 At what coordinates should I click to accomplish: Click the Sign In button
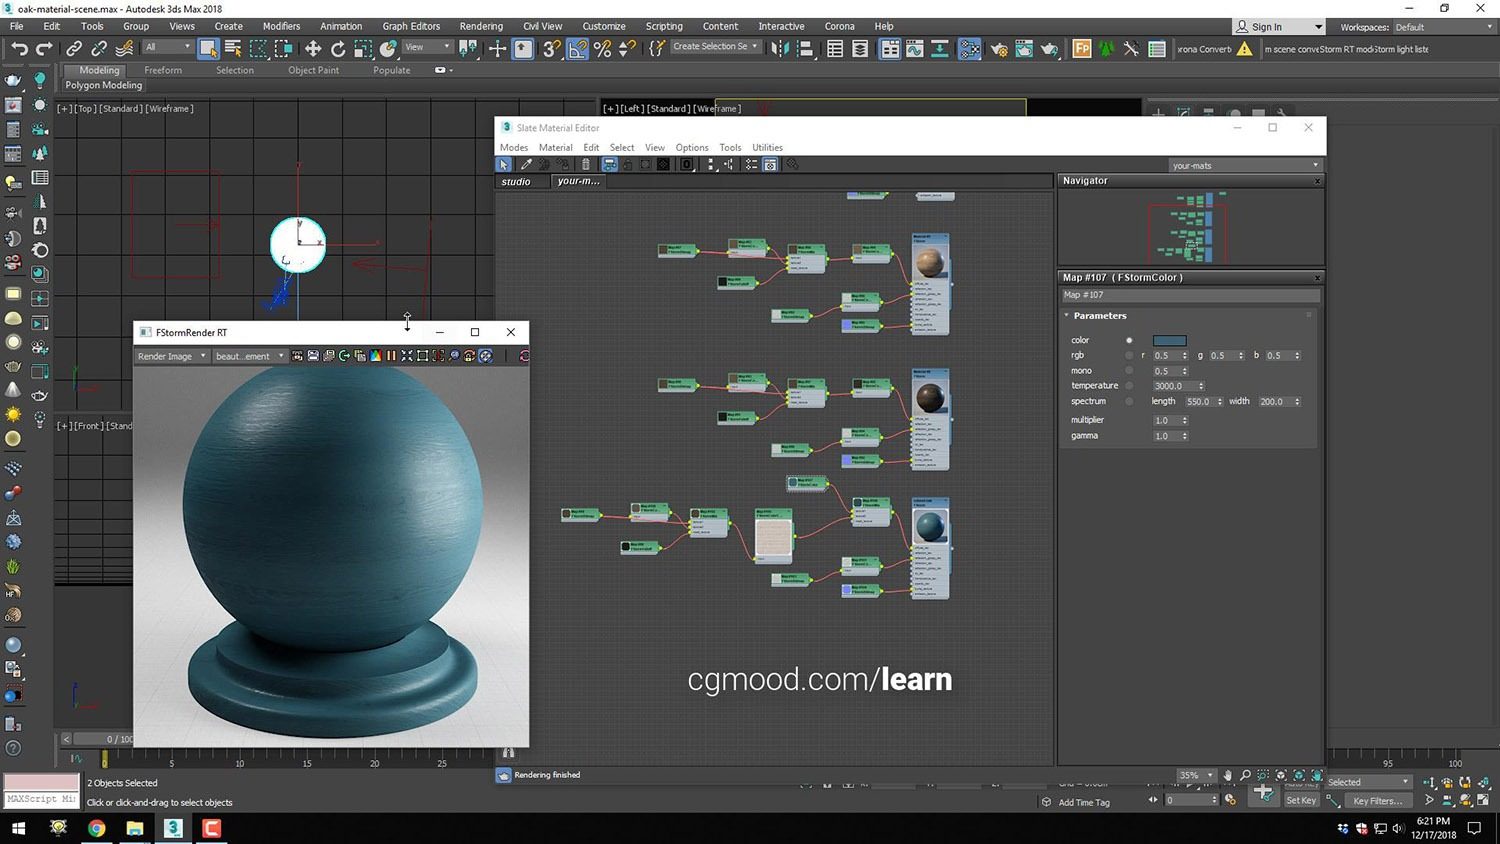click(x=1277, y=27)
